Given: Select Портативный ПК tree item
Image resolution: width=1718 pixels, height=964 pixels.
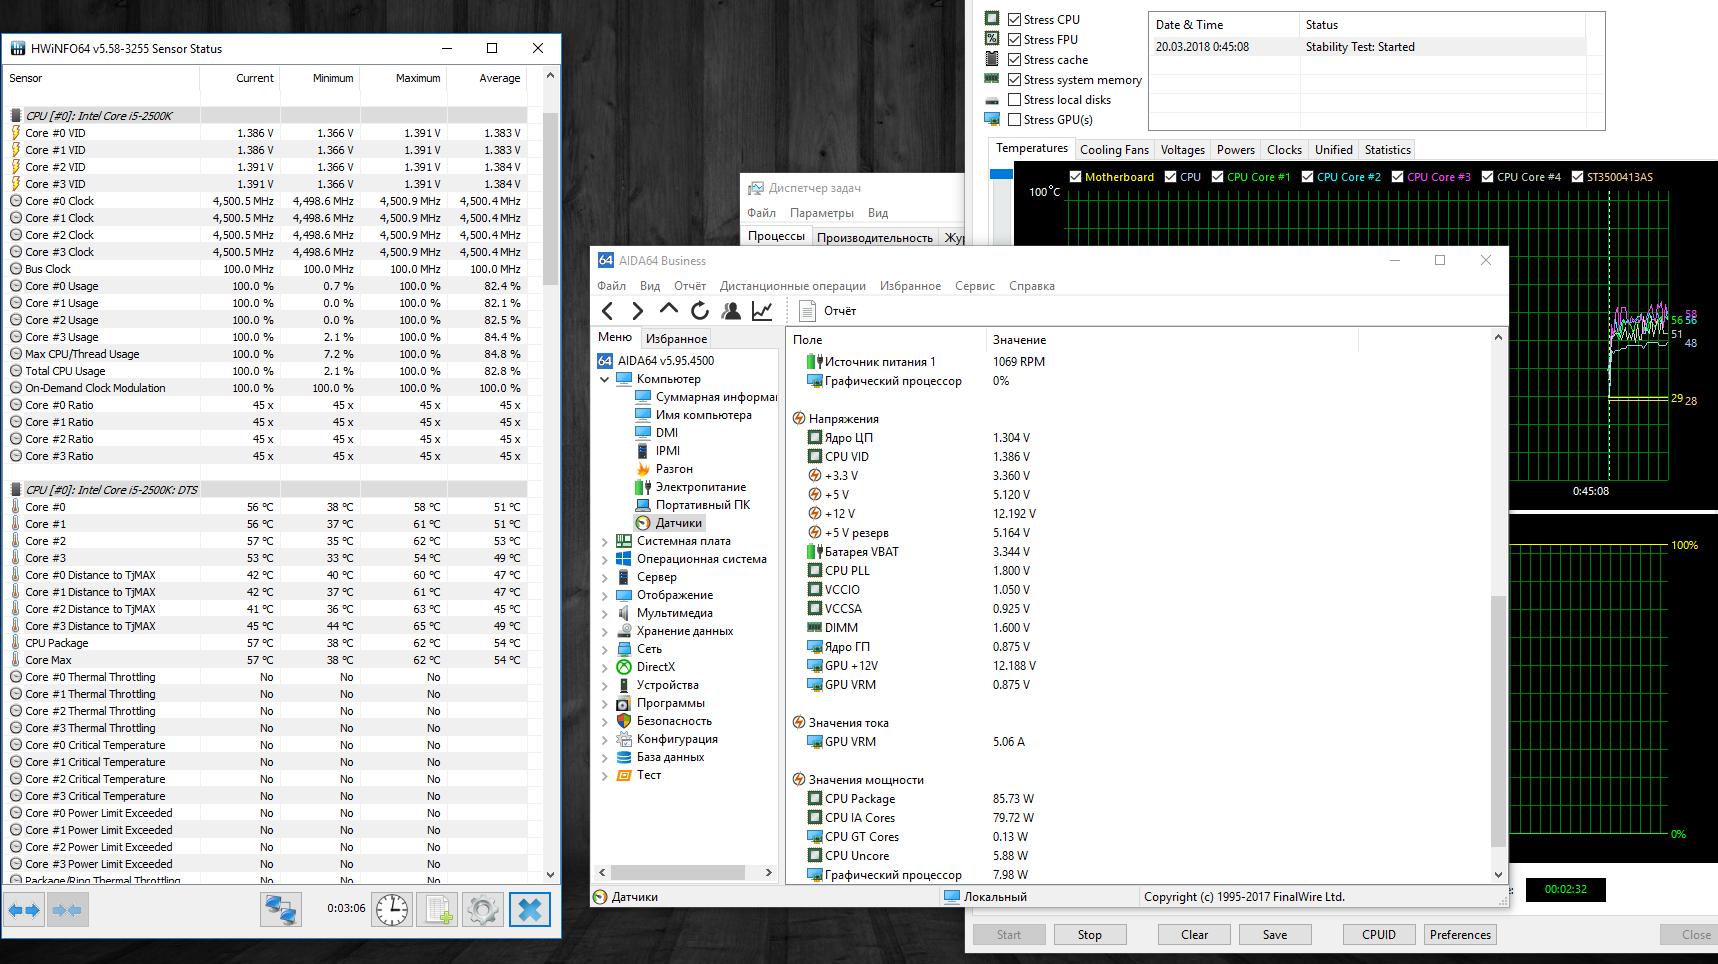Looking at the screenshot, I should 693,505.
